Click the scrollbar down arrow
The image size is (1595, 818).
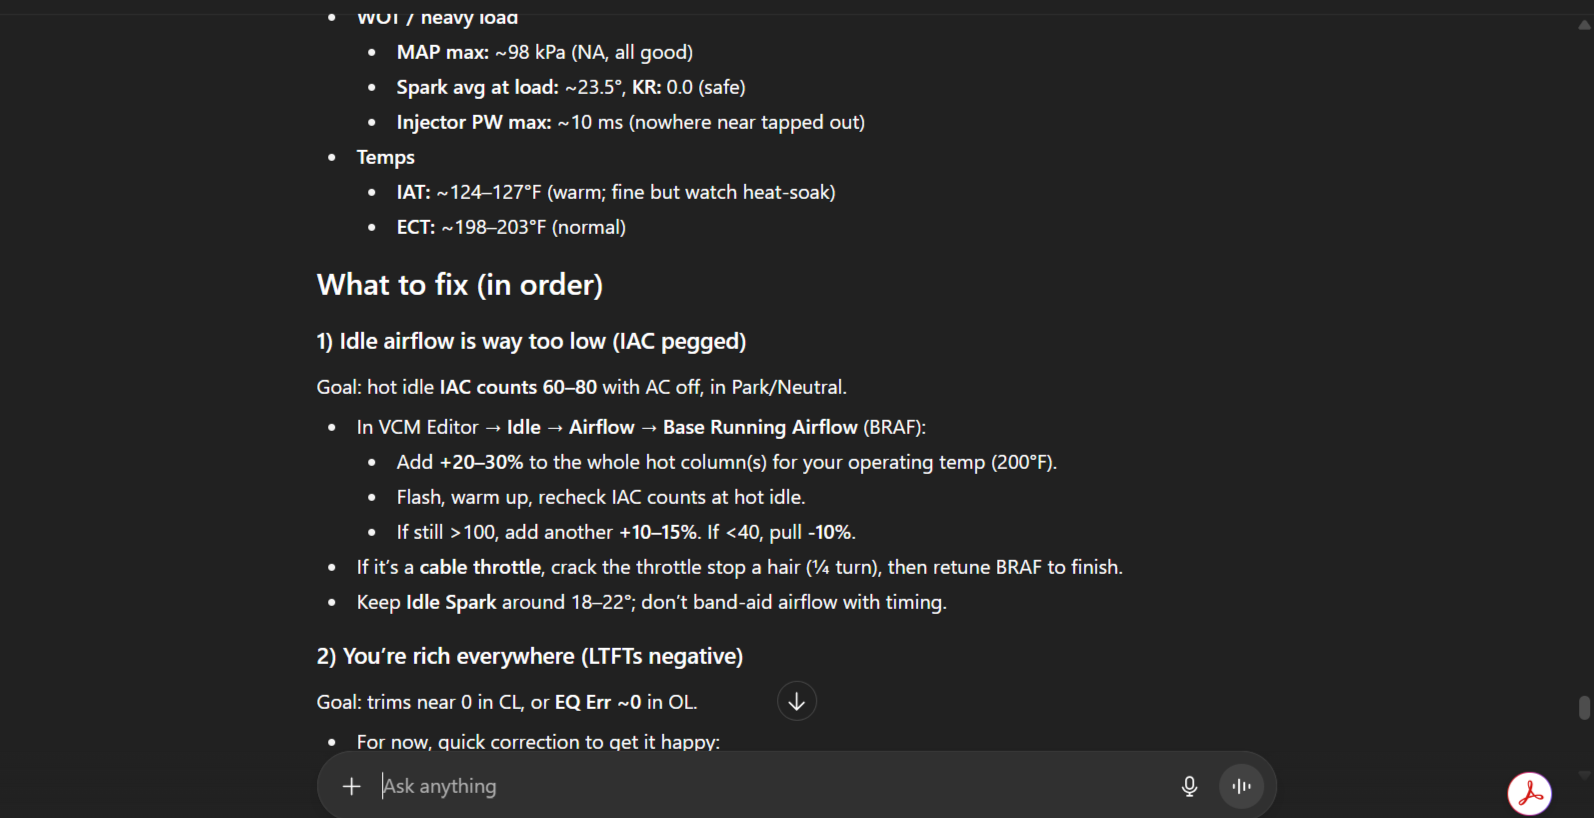coord(1584,773)
